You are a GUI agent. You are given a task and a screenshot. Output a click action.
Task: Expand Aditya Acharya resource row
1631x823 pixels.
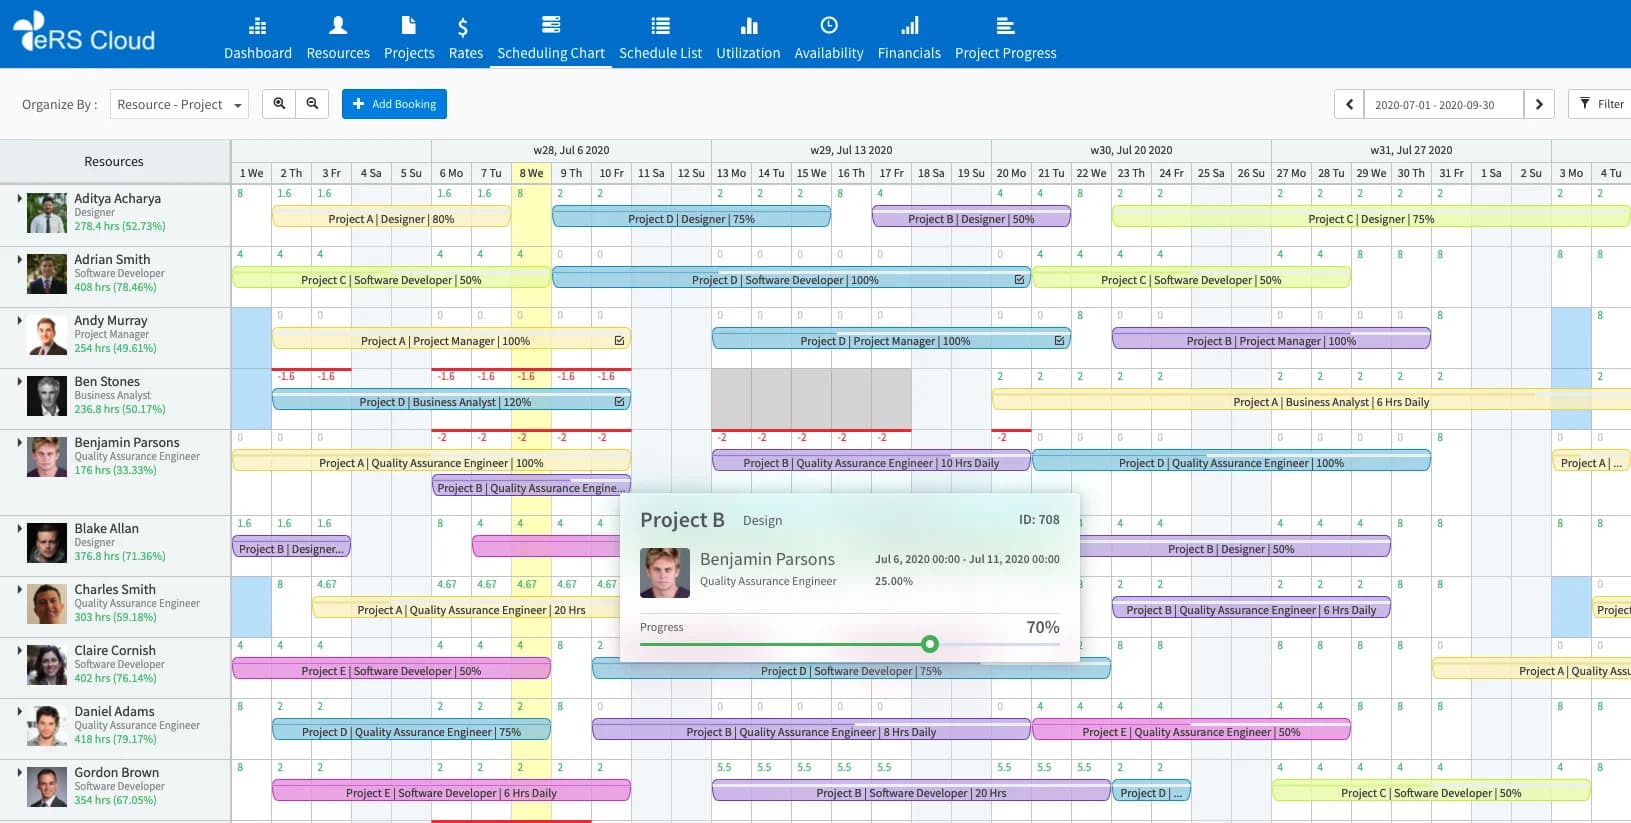click(19, 198)
